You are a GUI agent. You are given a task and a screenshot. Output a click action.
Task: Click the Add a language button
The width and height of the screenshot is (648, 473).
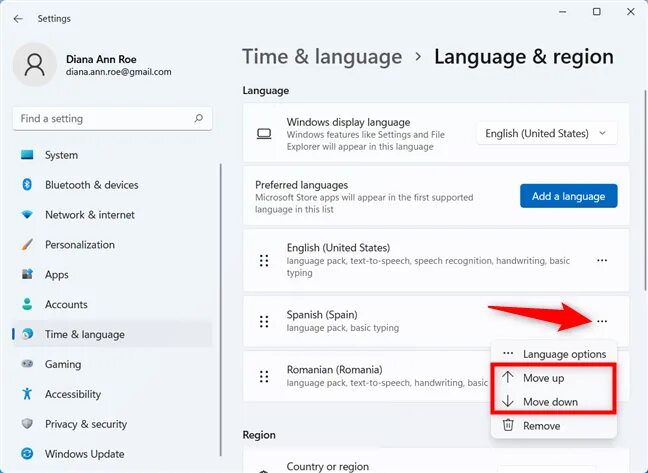pos(569,196)
